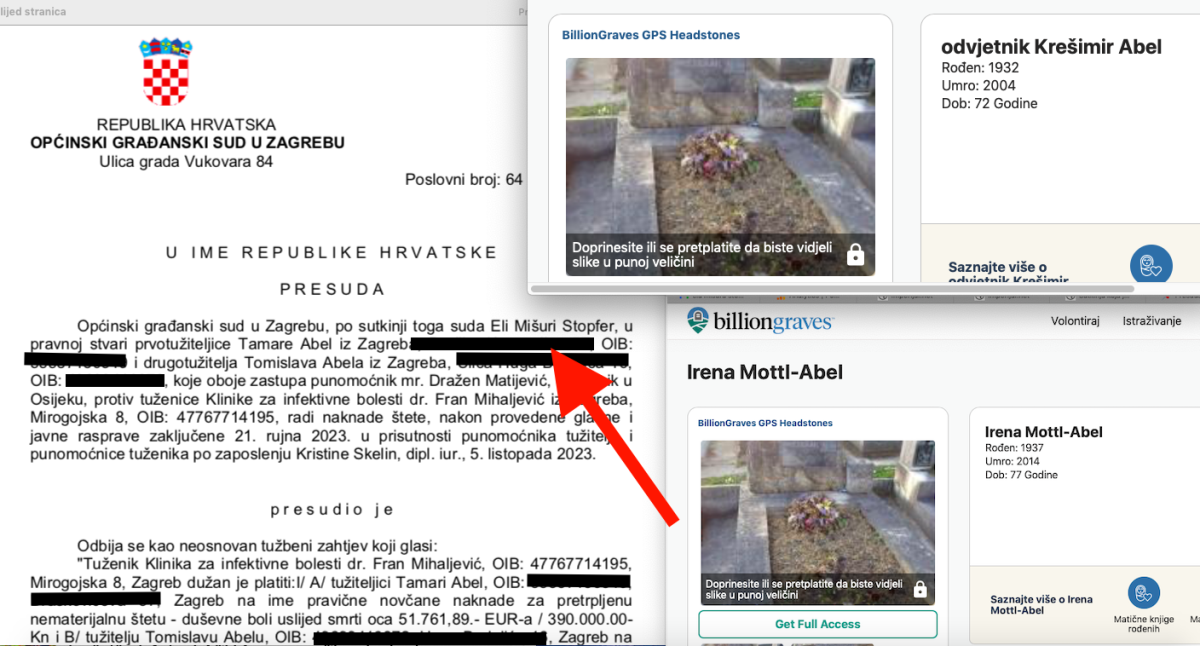Select the text Dob: 72 Godine
This screenshot has width=1200, height=646.
pyautogui.click(x=990, y=104)
